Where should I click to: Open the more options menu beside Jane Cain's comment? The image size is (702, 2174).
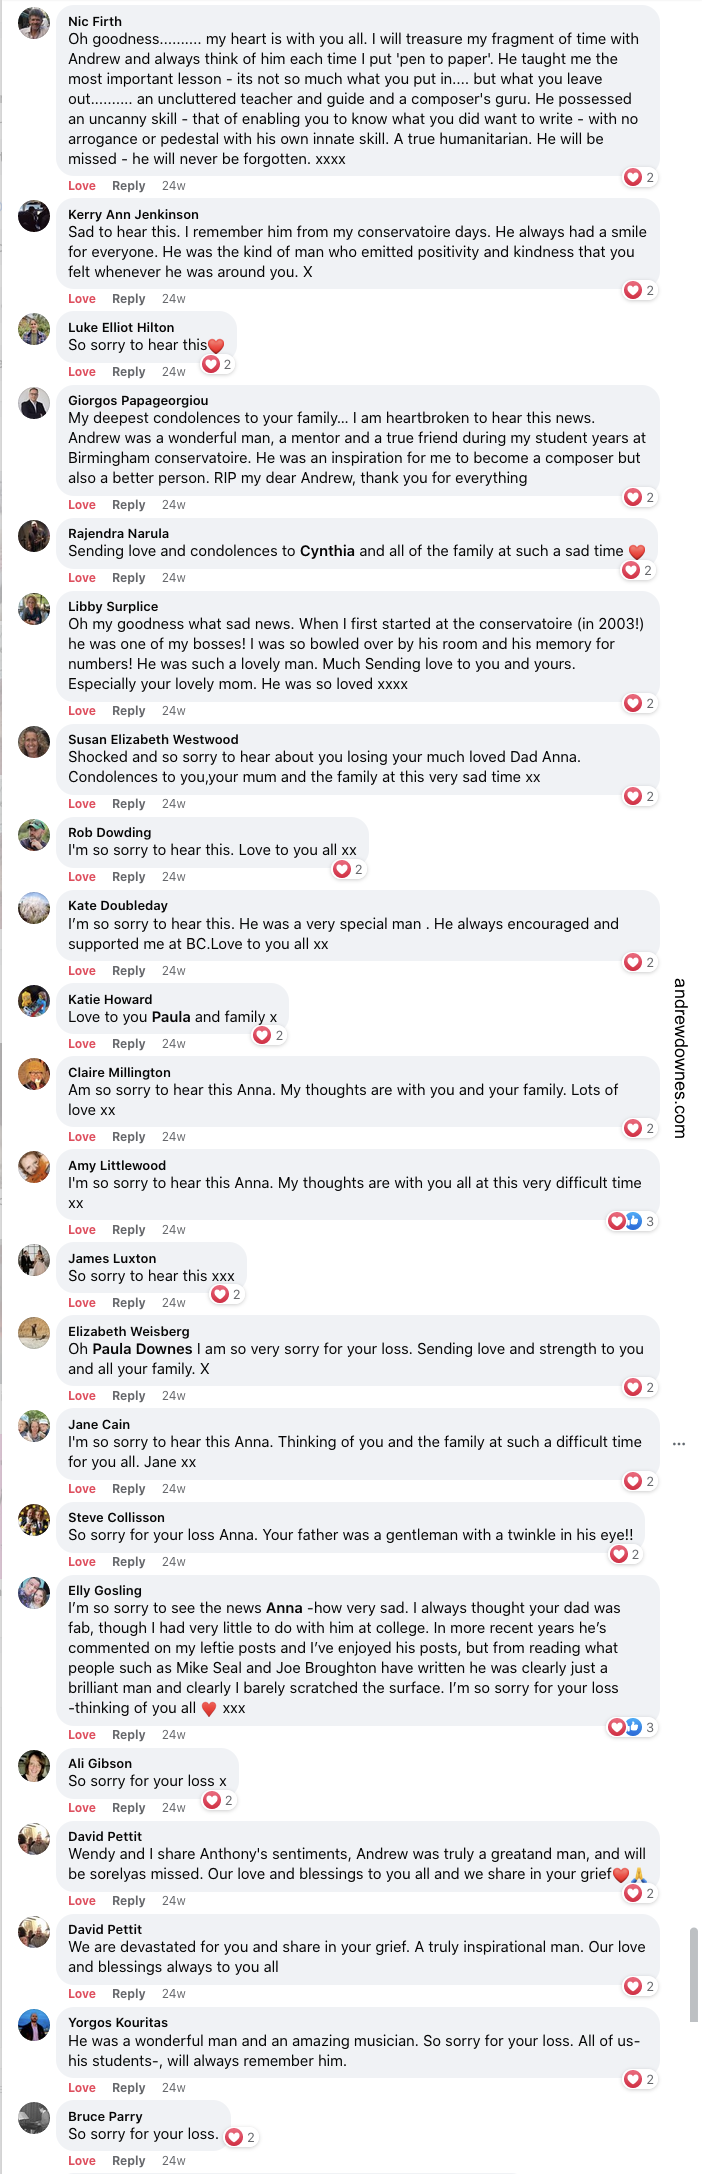(679, 1443)
